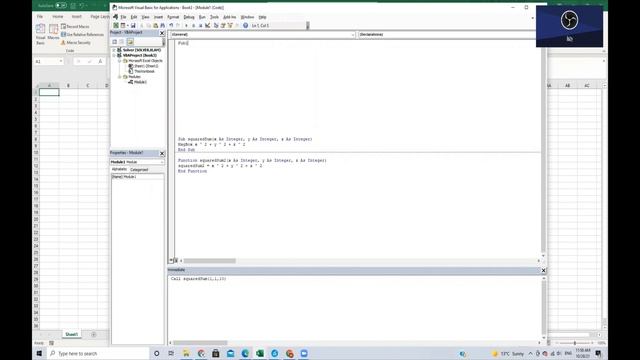Click the Macros button in the Excel ribbon

click(x=53, y=32)
